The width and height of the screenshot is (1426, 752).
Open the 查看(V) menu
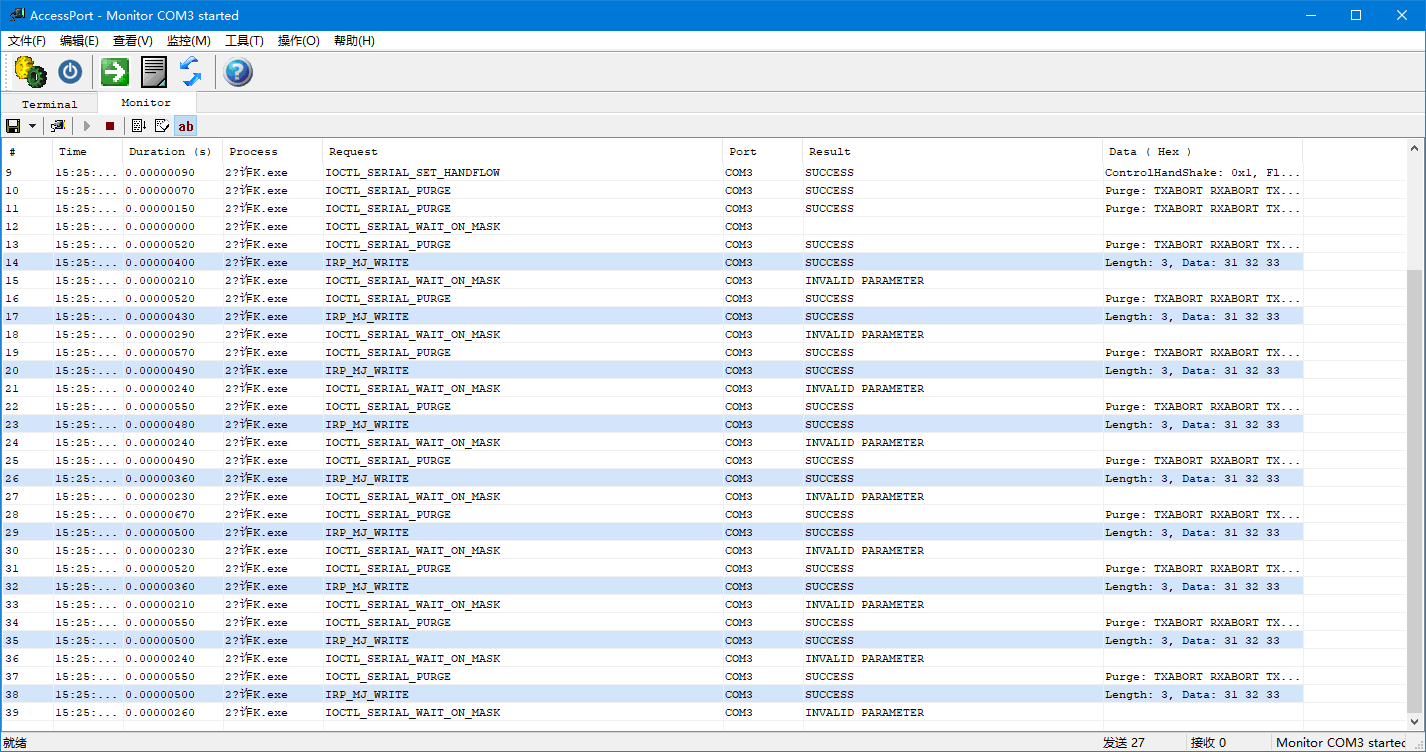click(x=133, y=41)
